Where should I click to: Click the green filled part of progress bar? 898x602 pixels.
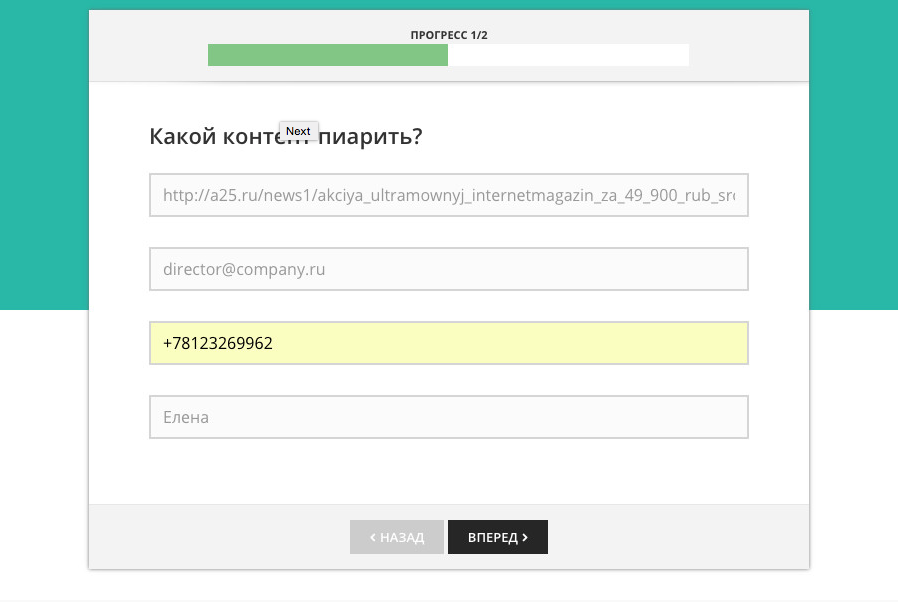[x=327, y=56]
